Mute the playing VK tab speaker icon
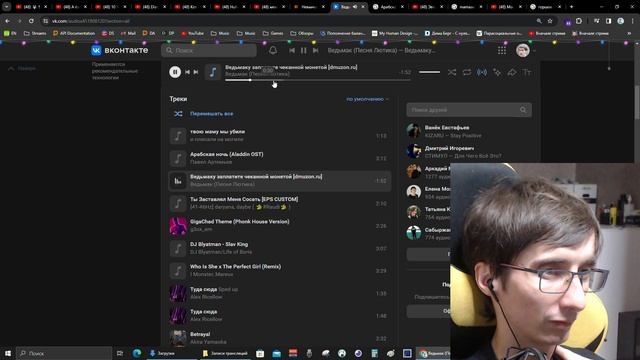 point(355,7)
